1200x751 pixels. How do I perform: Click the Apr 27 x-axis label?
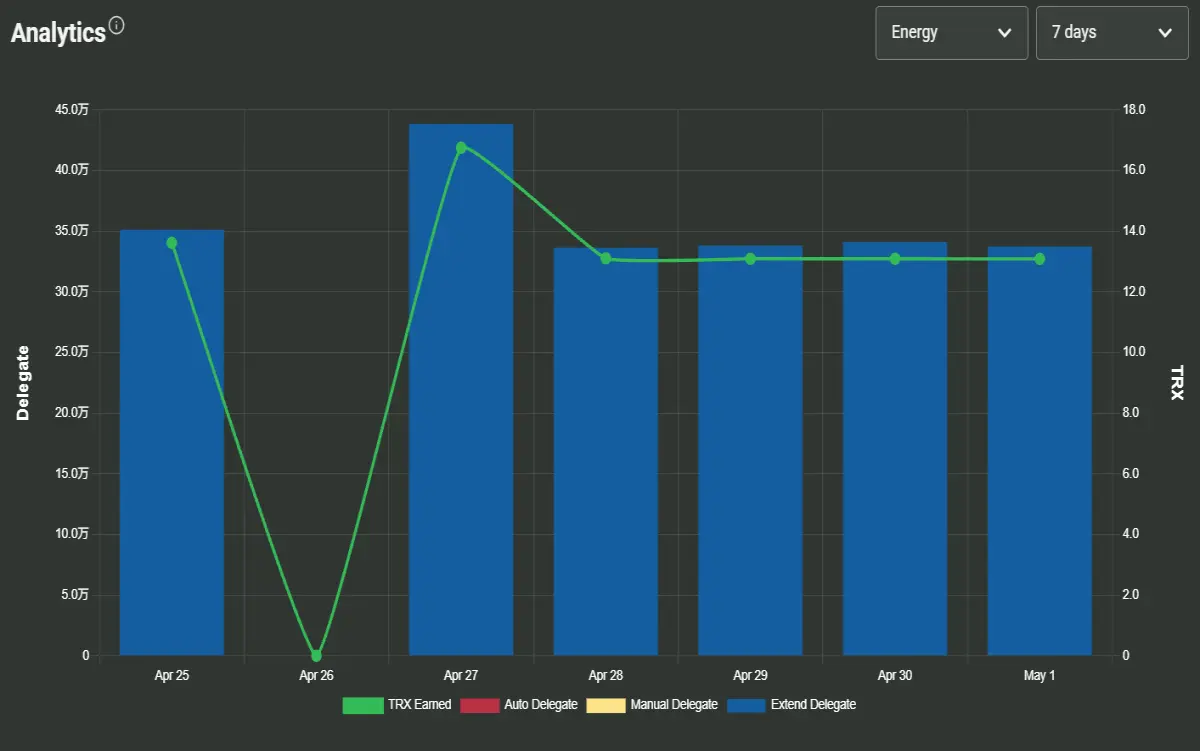461,676
